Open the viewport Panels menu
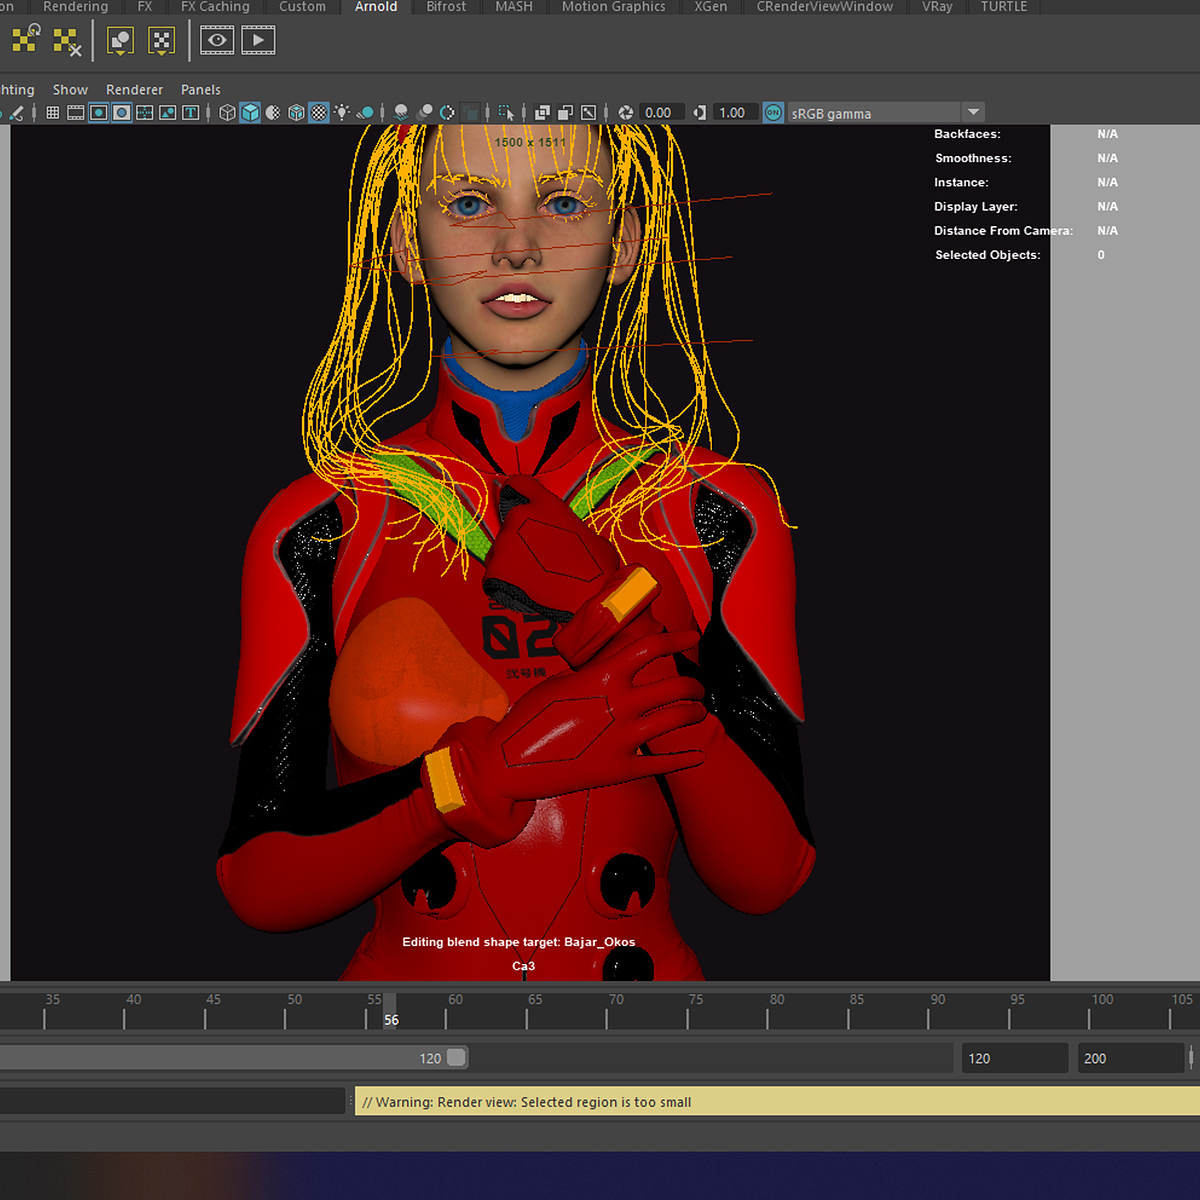 [201, 90]
